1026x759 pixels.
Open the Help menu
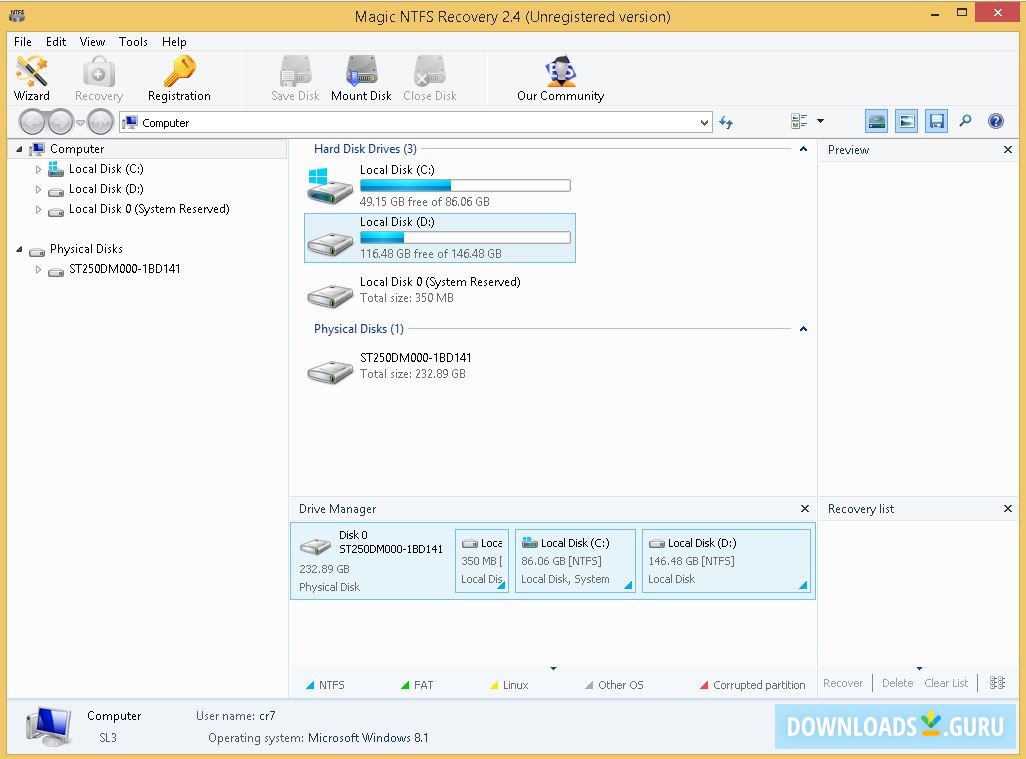pyautogui.click(x=174, y=42)
